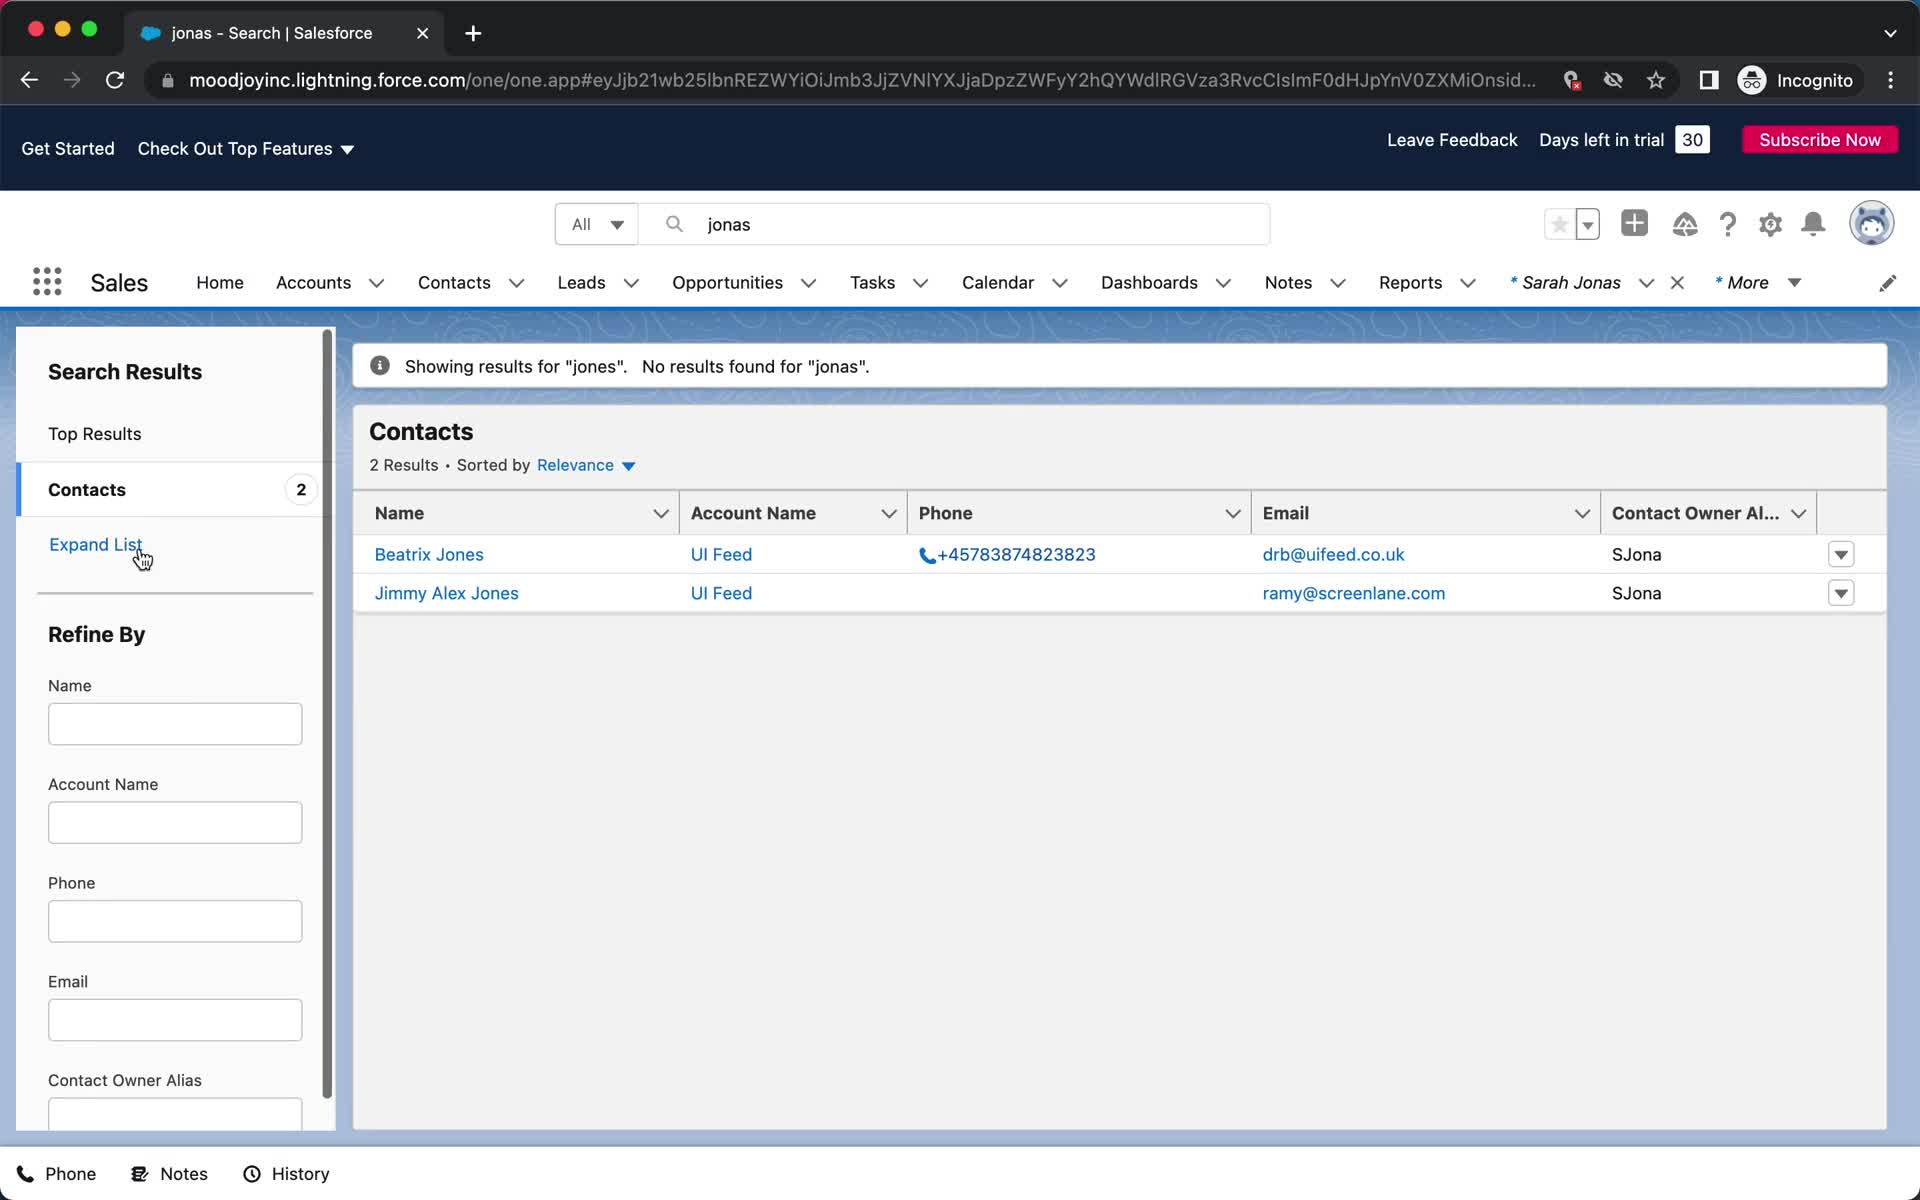Viewport: 1920px width, 1200px height.
Task: Expand the Contacts tab chevron
Action: click(x=516, y=283)
